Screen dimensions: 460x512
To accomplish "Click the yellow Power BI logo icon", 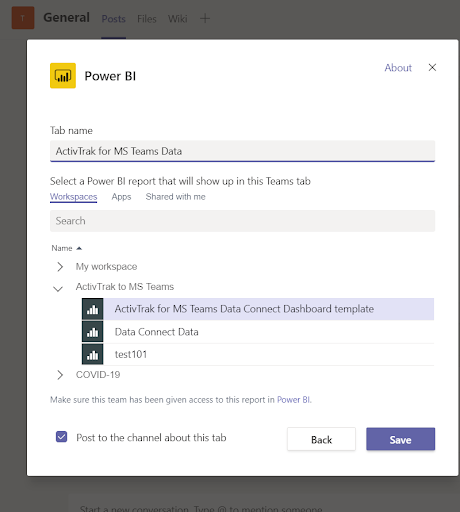I will click(63, 76).
